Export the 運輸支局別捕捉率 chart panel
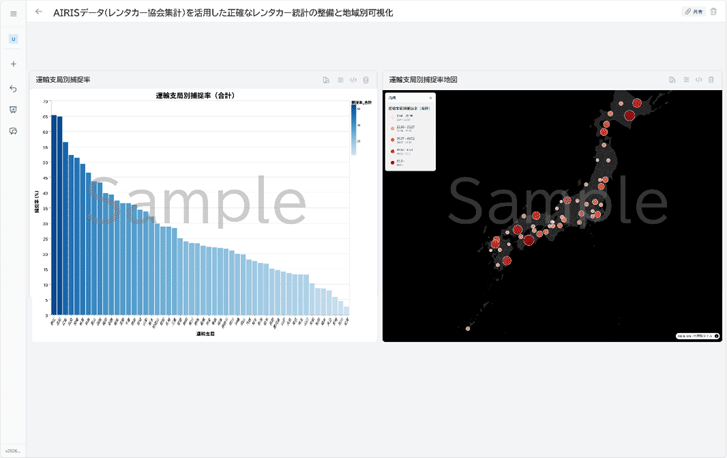 (x=327, y=80)
